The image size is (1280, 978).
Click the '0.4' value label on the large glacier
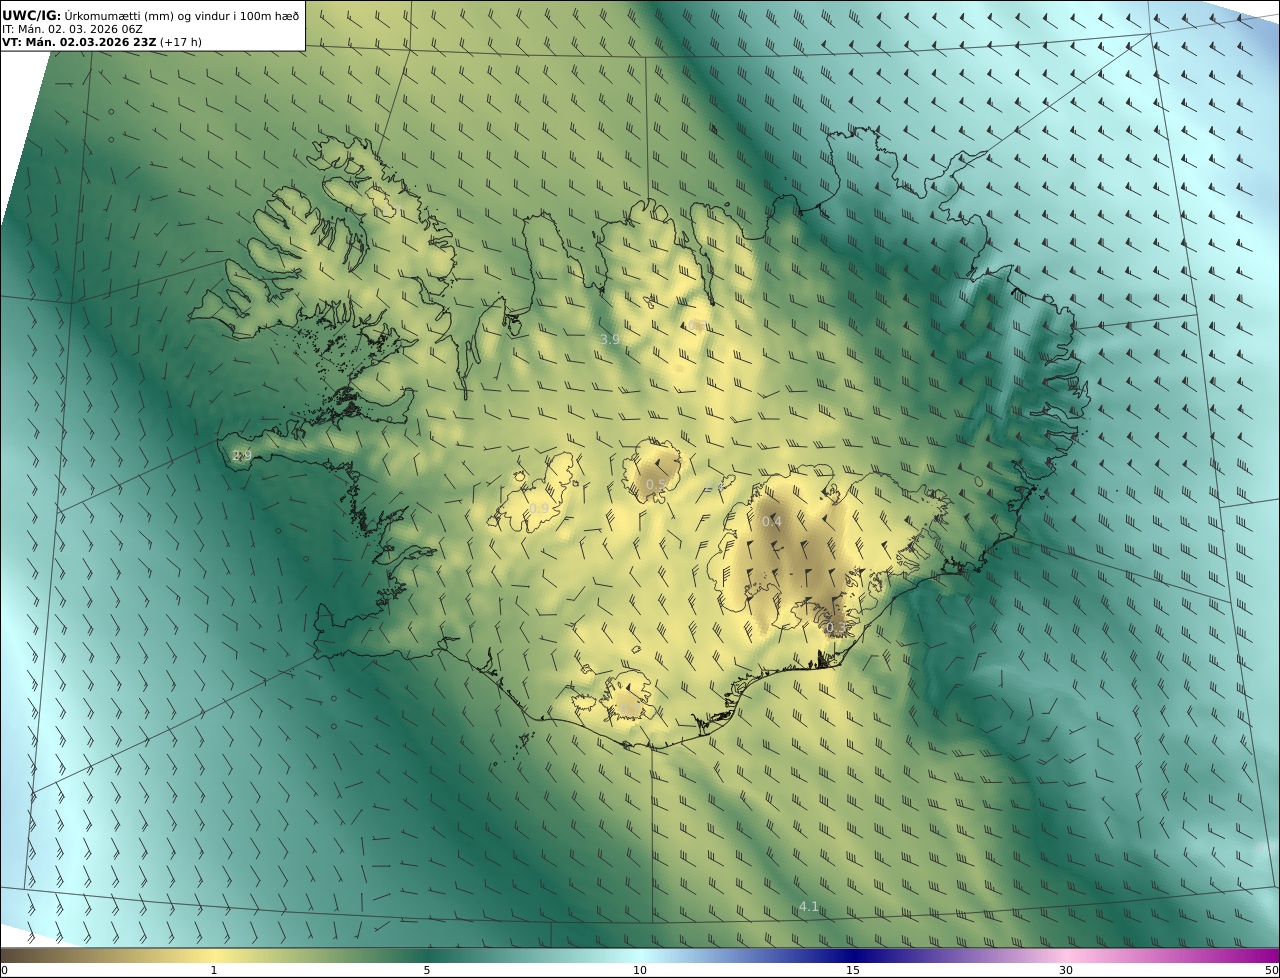point(772,521)
